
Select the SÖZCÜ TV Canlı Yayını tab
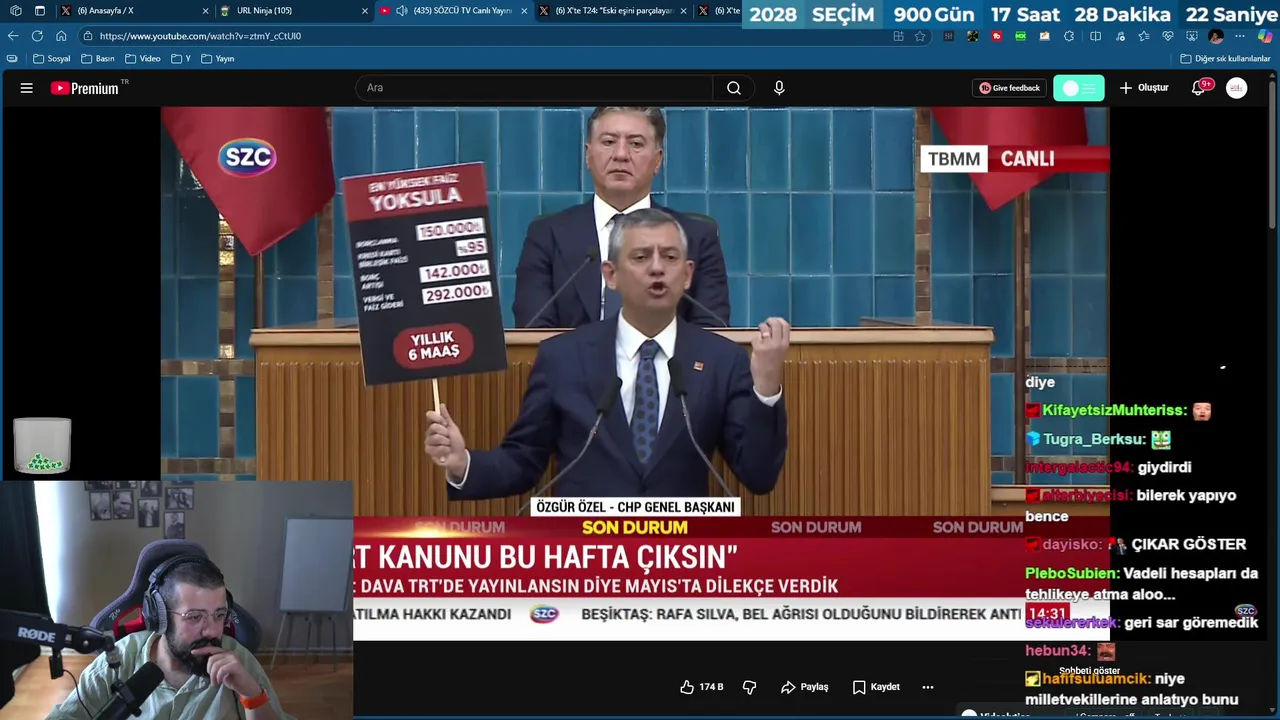[x=455, y=11]
